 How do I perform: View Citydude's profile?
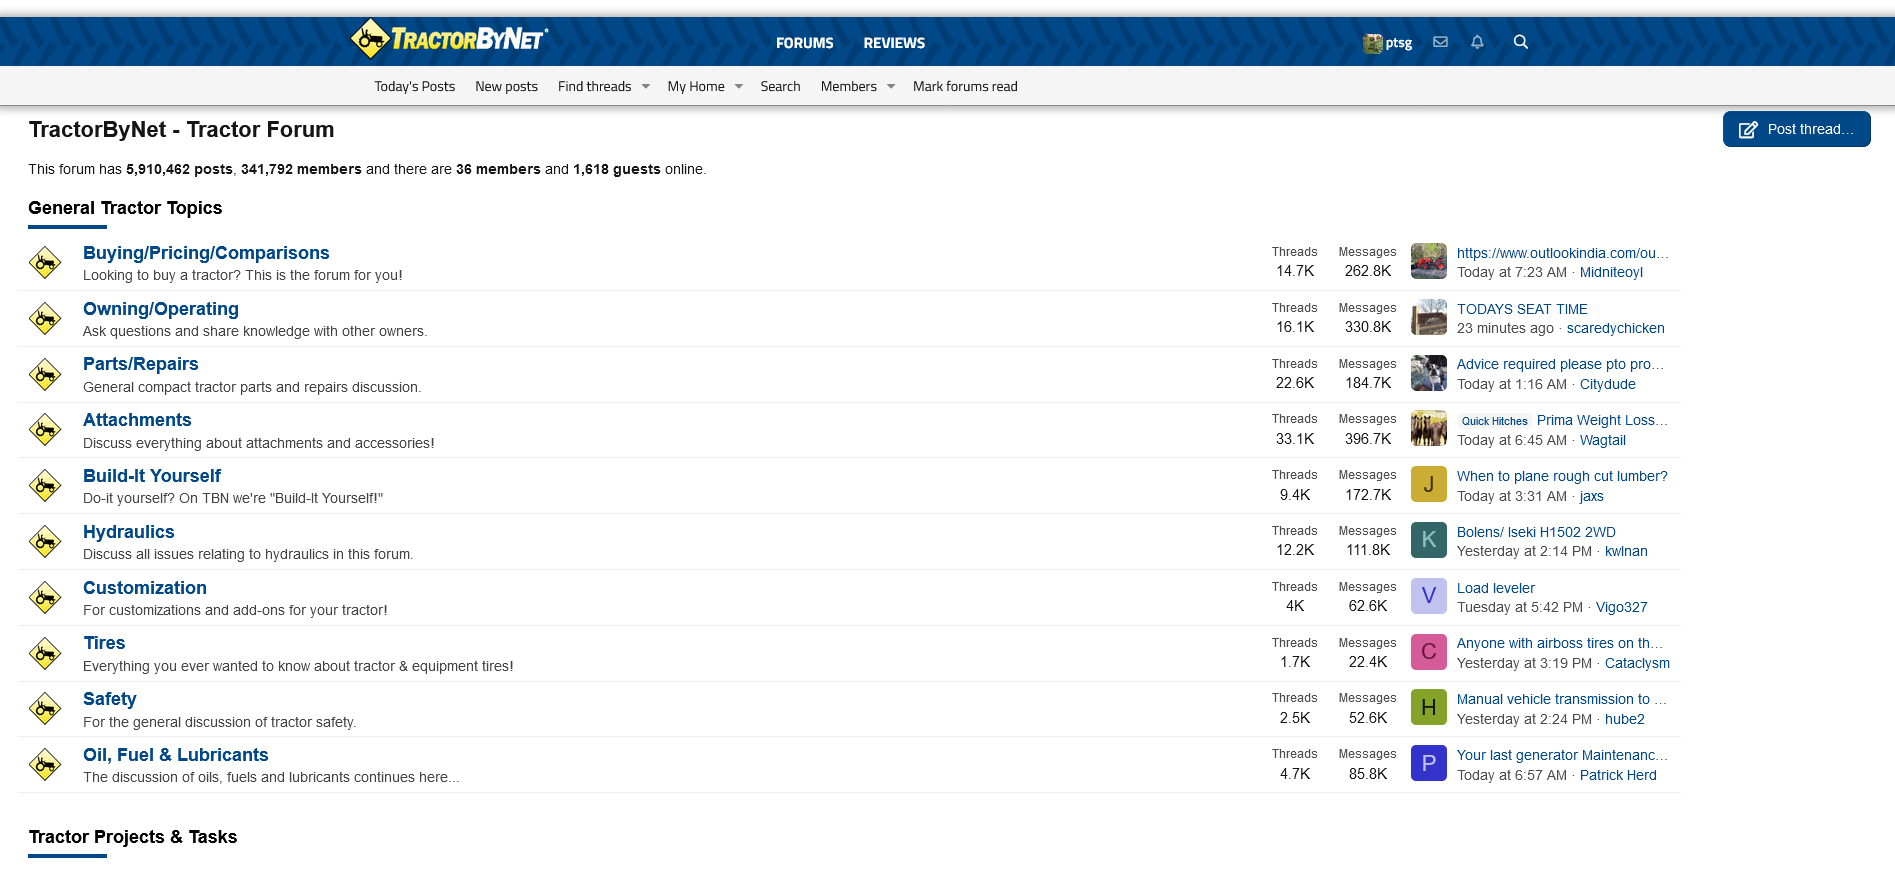pyautogui.click(x=1608, y=384)
